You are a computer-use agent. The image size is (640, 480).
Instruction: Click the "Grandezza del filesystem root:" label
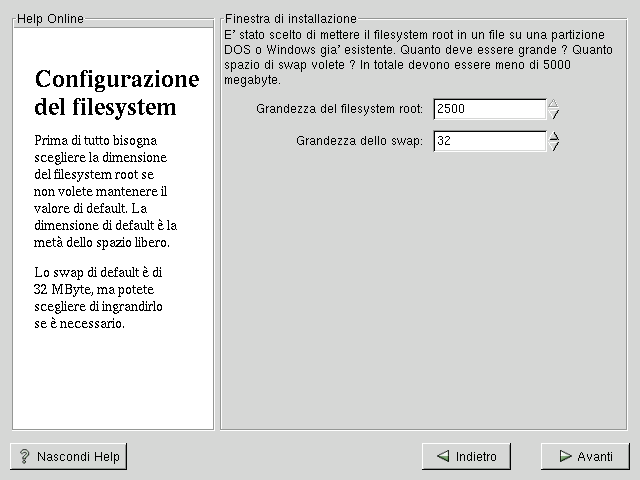pyautogui.click(x=340, y=109)
